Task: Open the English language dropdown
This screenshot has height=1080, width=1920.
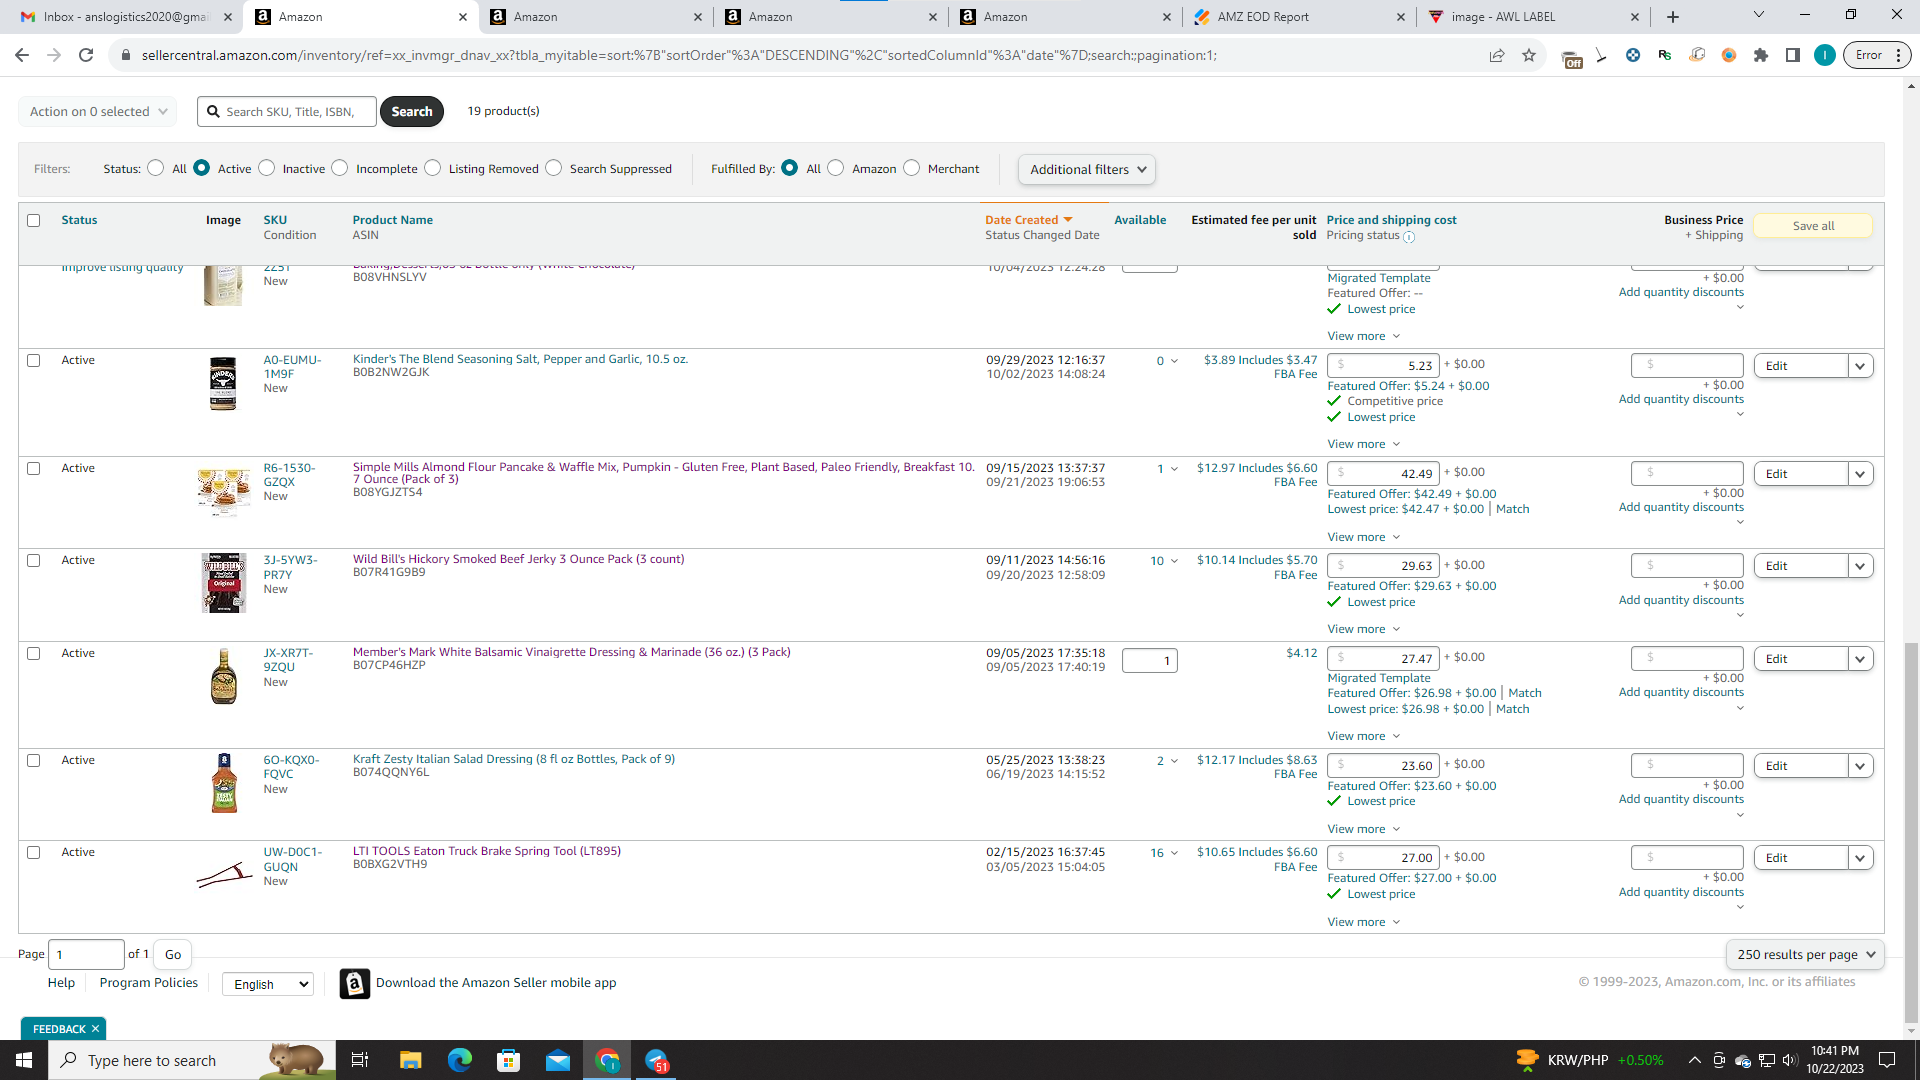Action: 268,984
